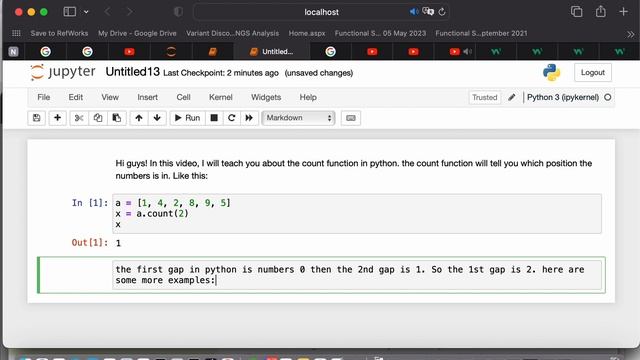Screen dimensions: 640x360
Task: Click the Python 3 (ipykernel) kernel name
Action: click(x=563, y=97)
